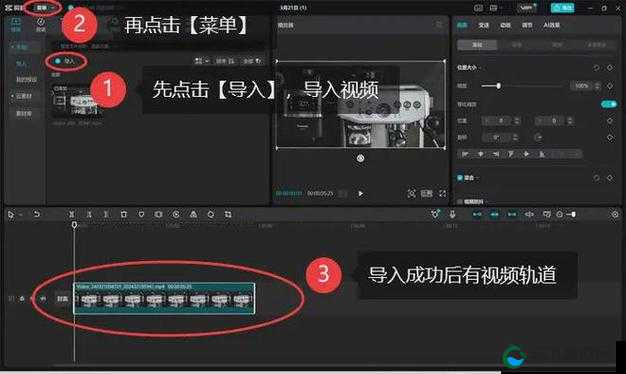Switch to the 变速 speed tab
The height and width of the screenshot is (374, 626).
point(483,25)
